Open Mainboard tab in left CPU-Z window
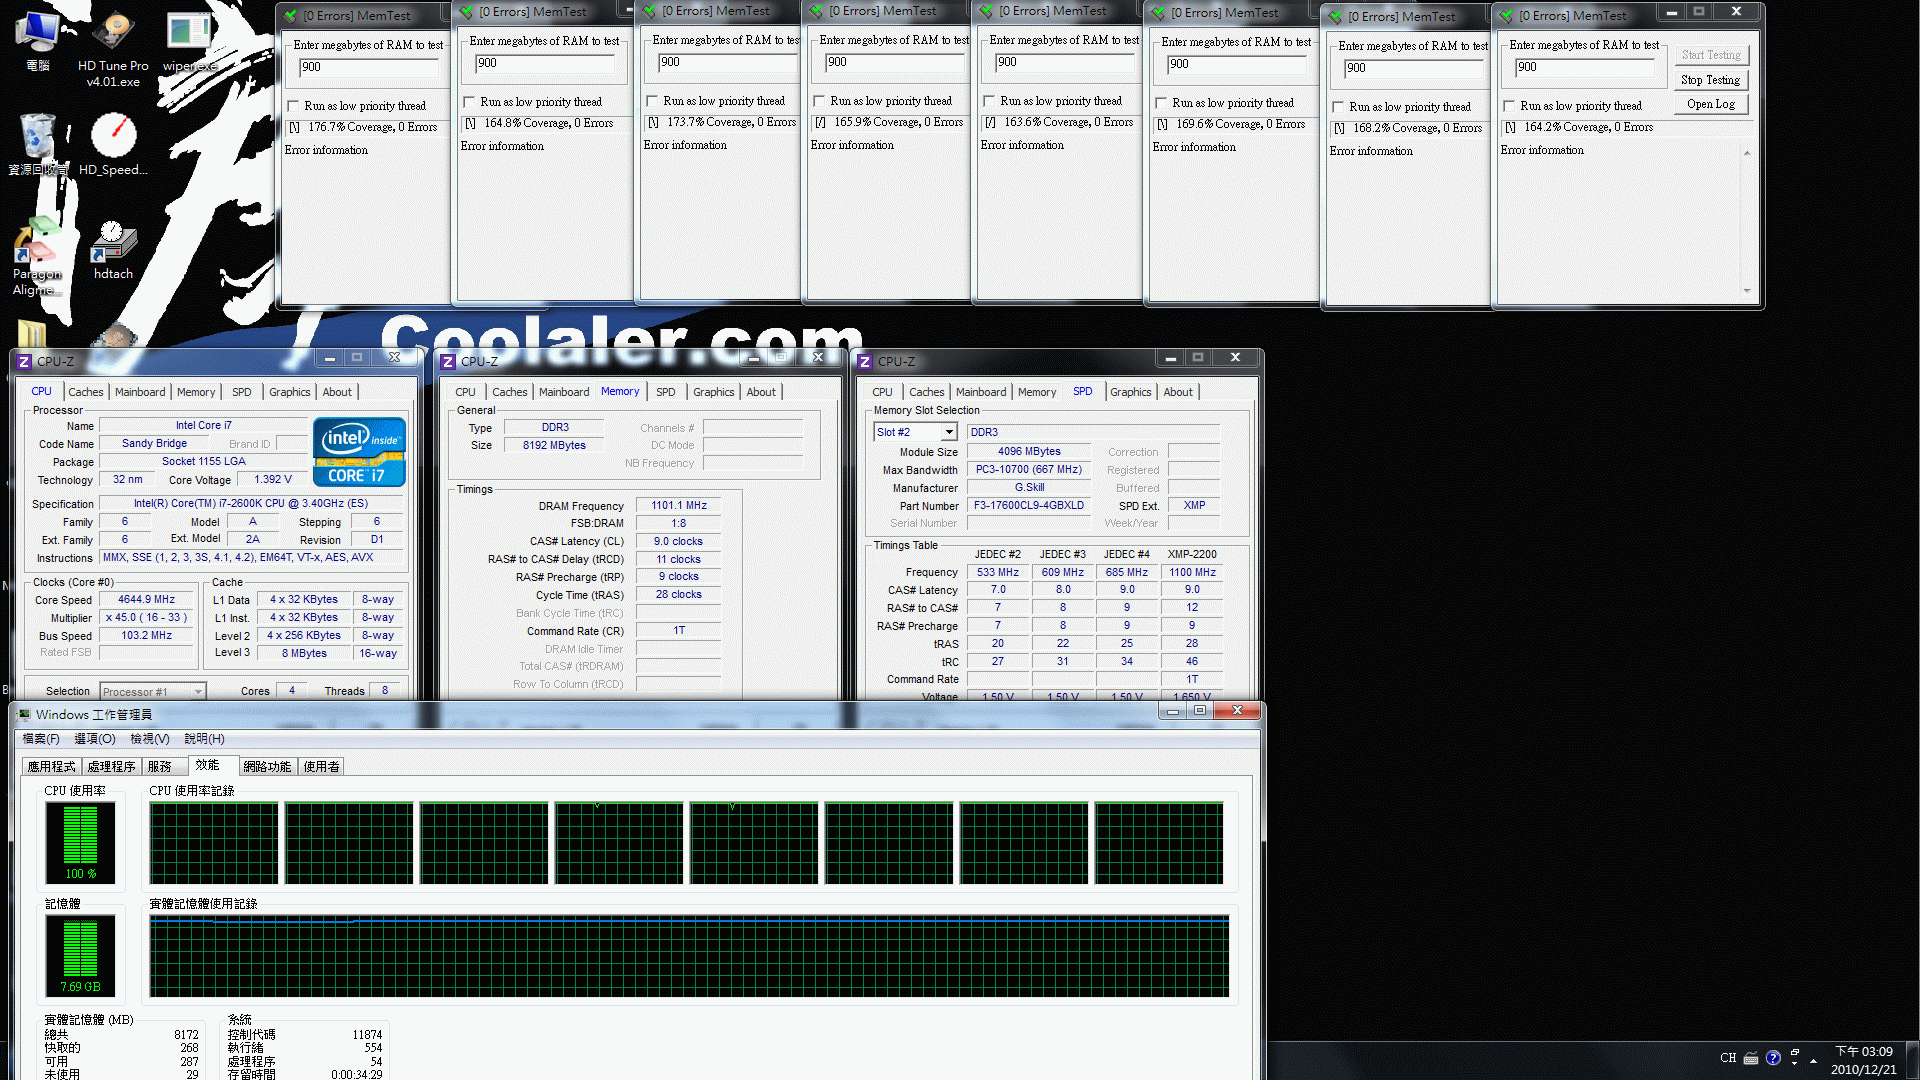This screenshot has height=1080, width=1920. pos(140,392)
